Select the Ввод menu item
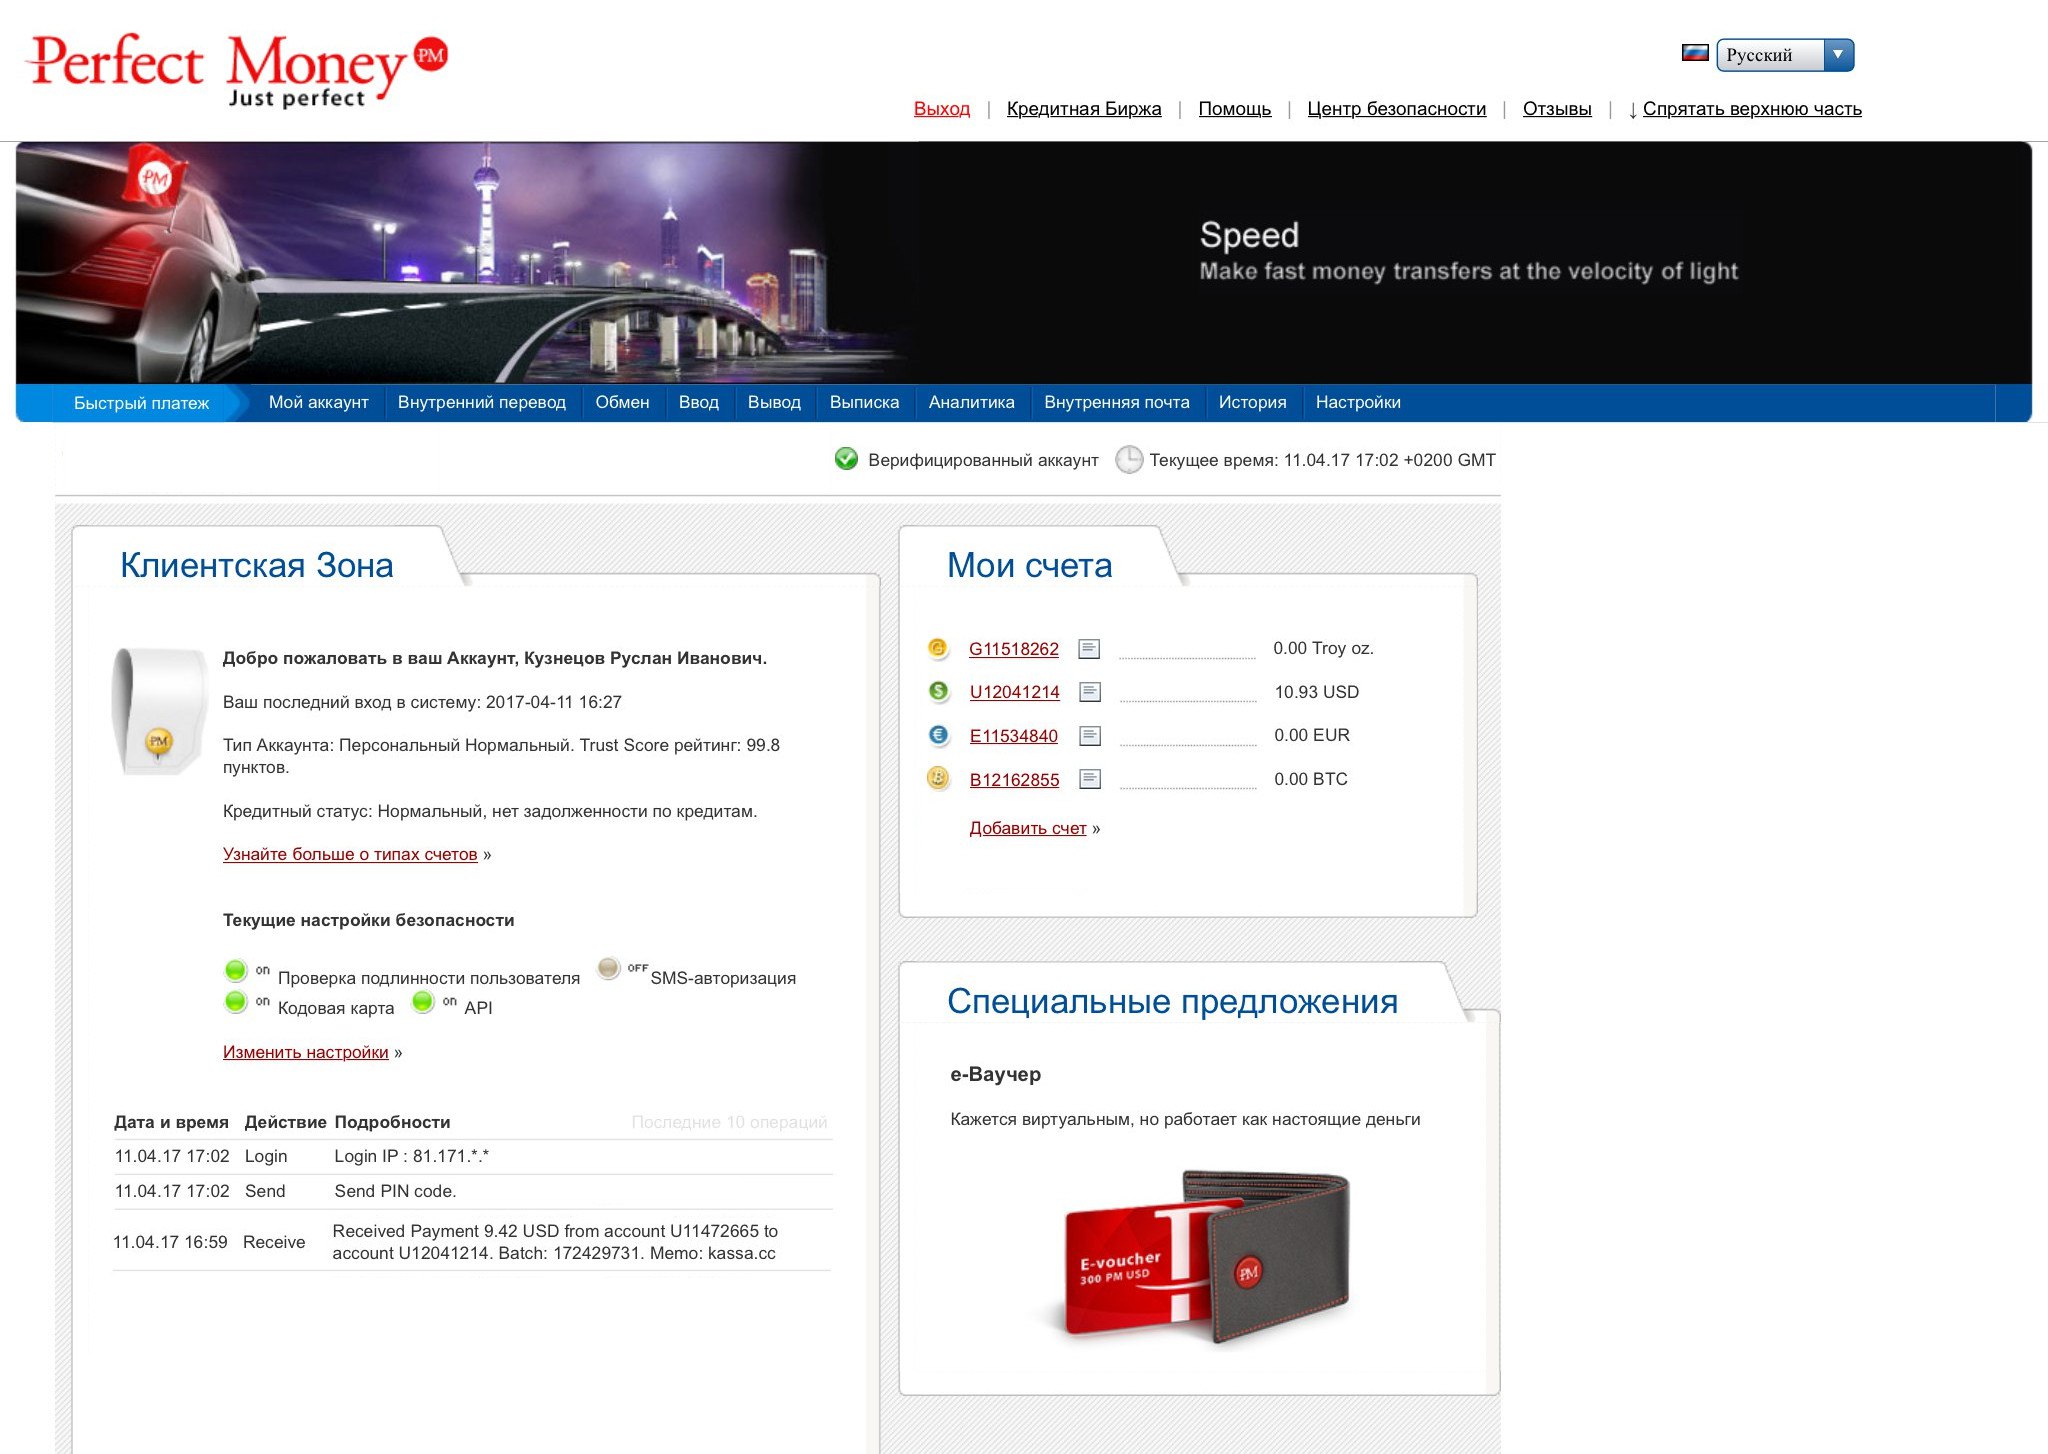This screenshot has width=2048, height=1454. pyautogui.click(x=699, y=402)
